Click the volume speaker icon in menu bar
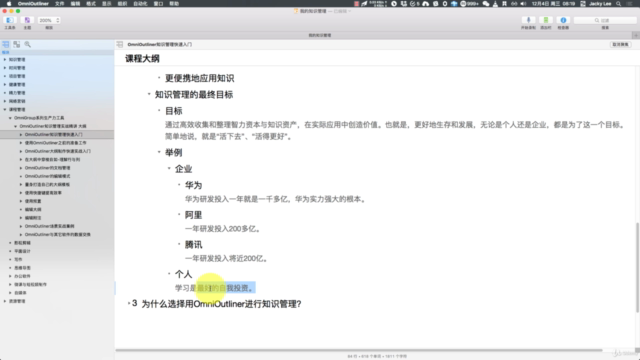This screenshot has height=360, width=640. pyautogui.click(x=523, y=4)
